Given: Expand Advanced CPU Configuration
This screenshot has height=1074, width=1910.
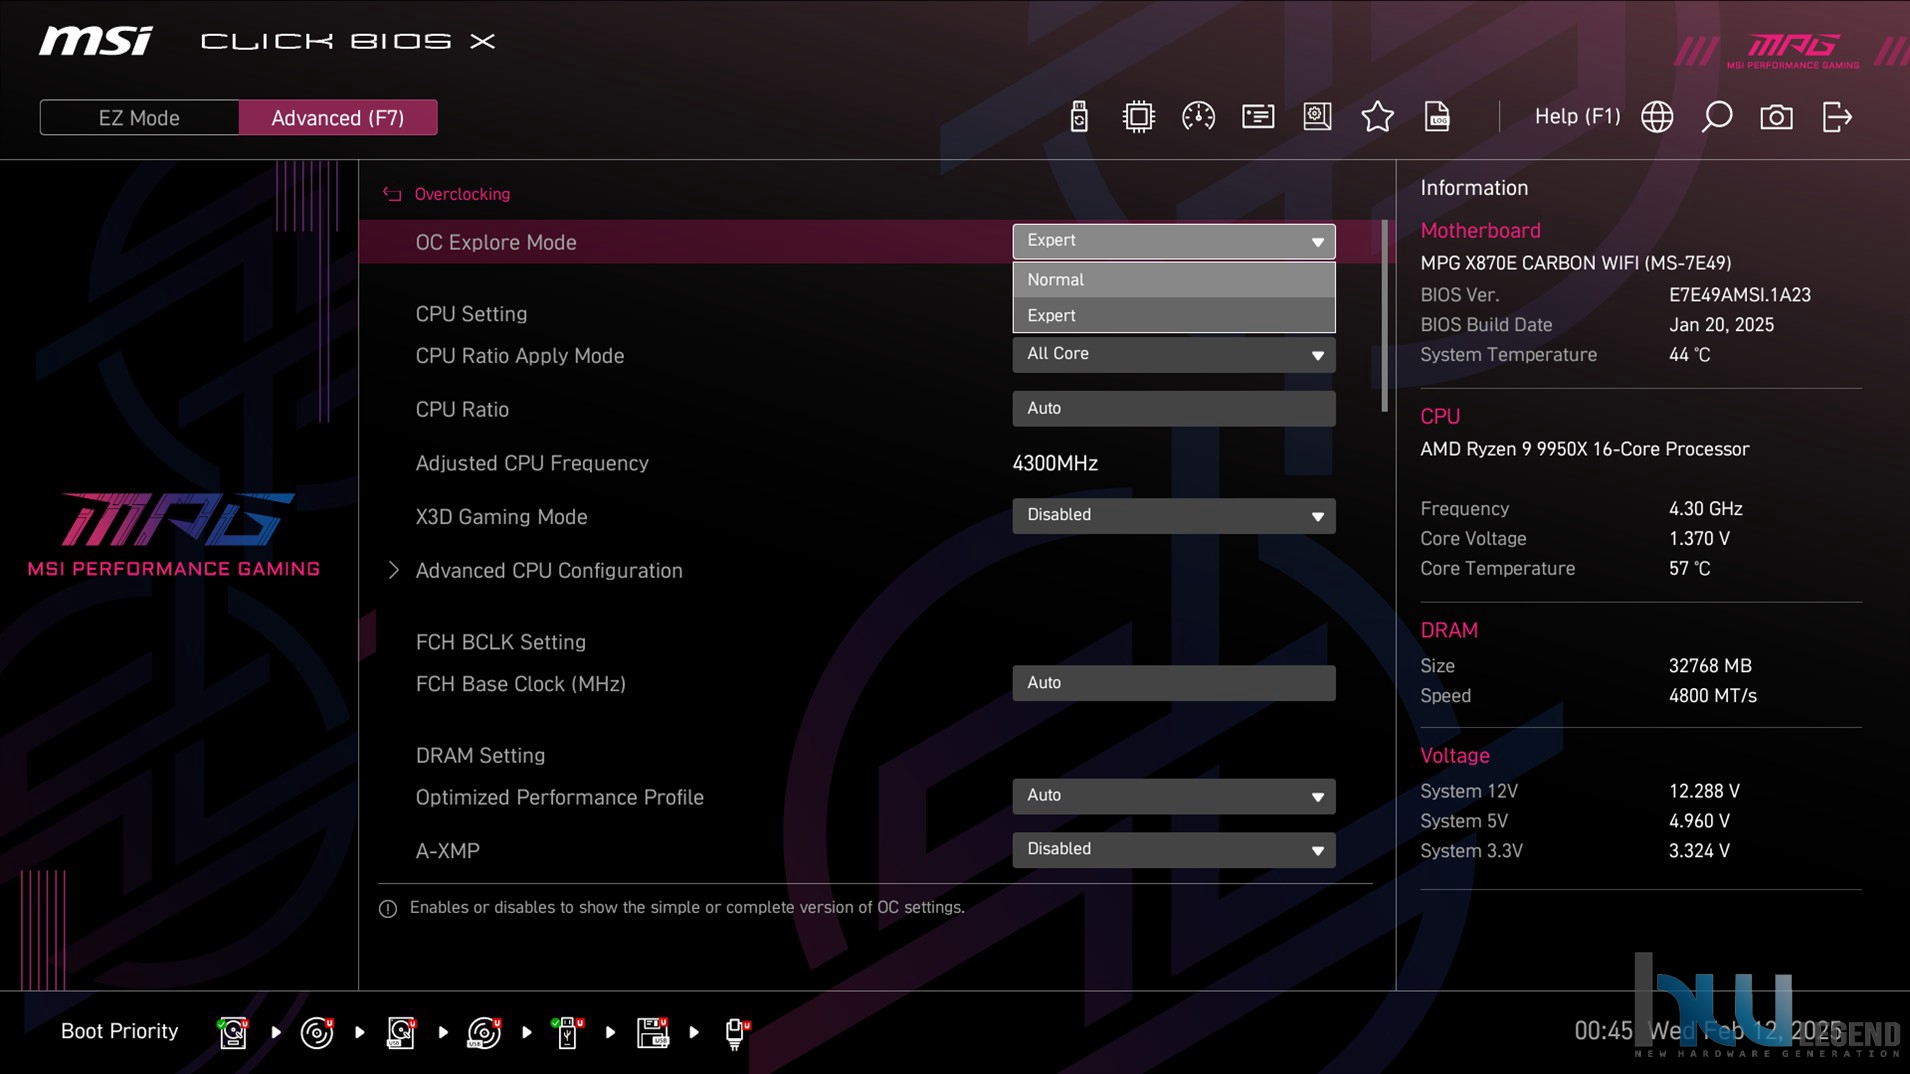Looking at the screenshot, I should click(548, 571).
